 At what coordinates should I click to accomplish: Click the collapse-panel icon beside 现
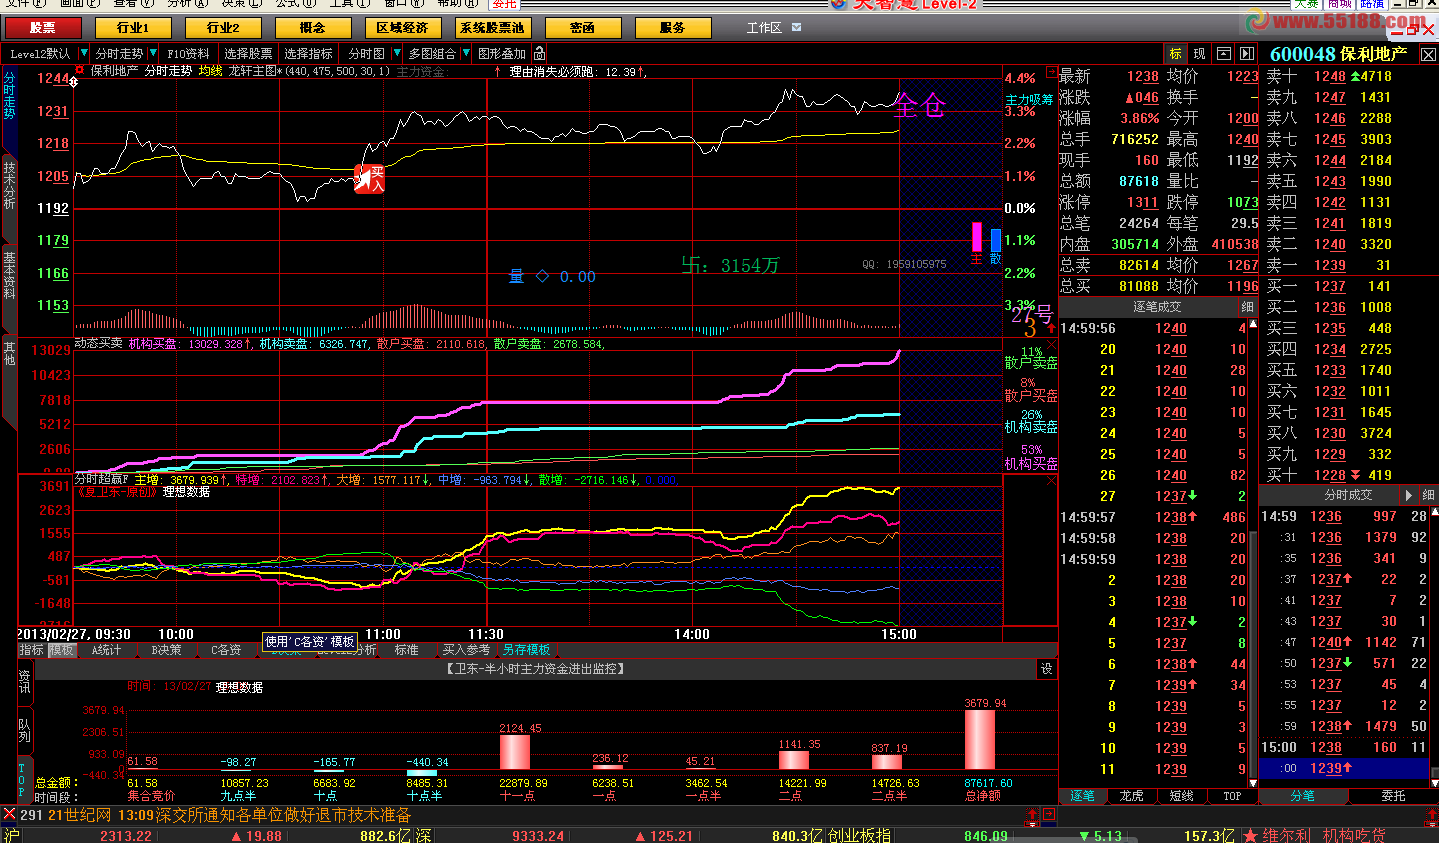[x=1224, y=53]
